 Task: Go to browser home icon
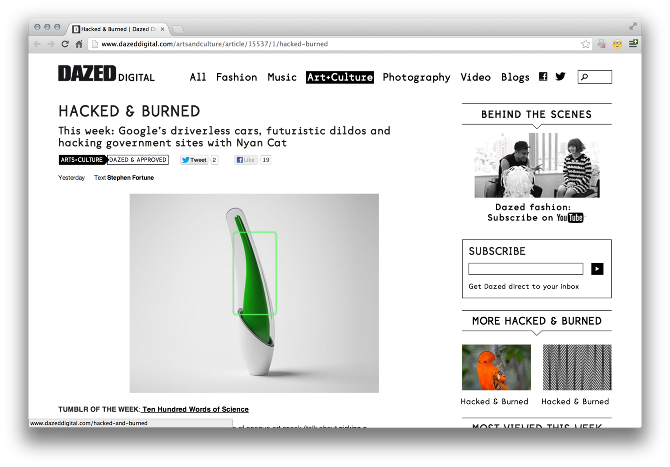click(79, 44)
